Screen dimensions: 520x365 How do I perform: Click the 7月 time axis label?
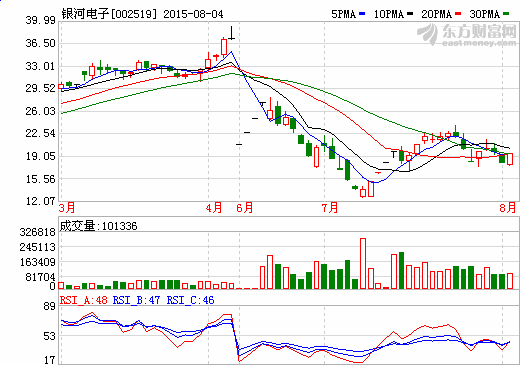tap(330, 208)
